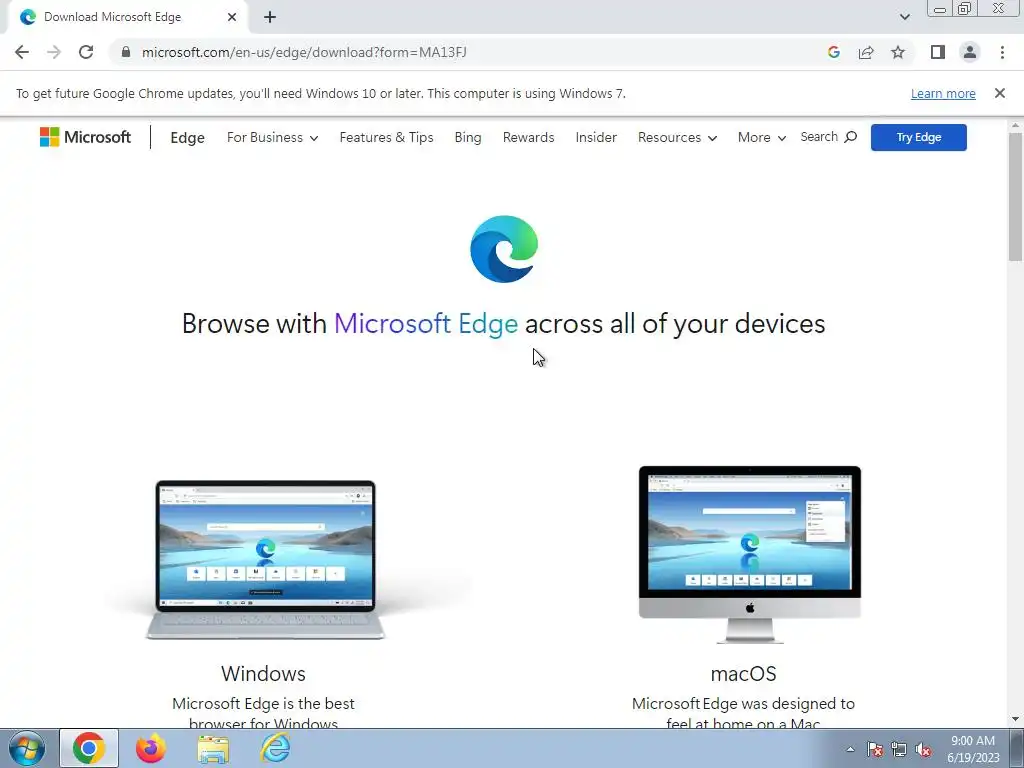Viewport: 1024px width, 768px height.
Task: Open the Chrome three-dot menu
Action: click(1002, 52)
